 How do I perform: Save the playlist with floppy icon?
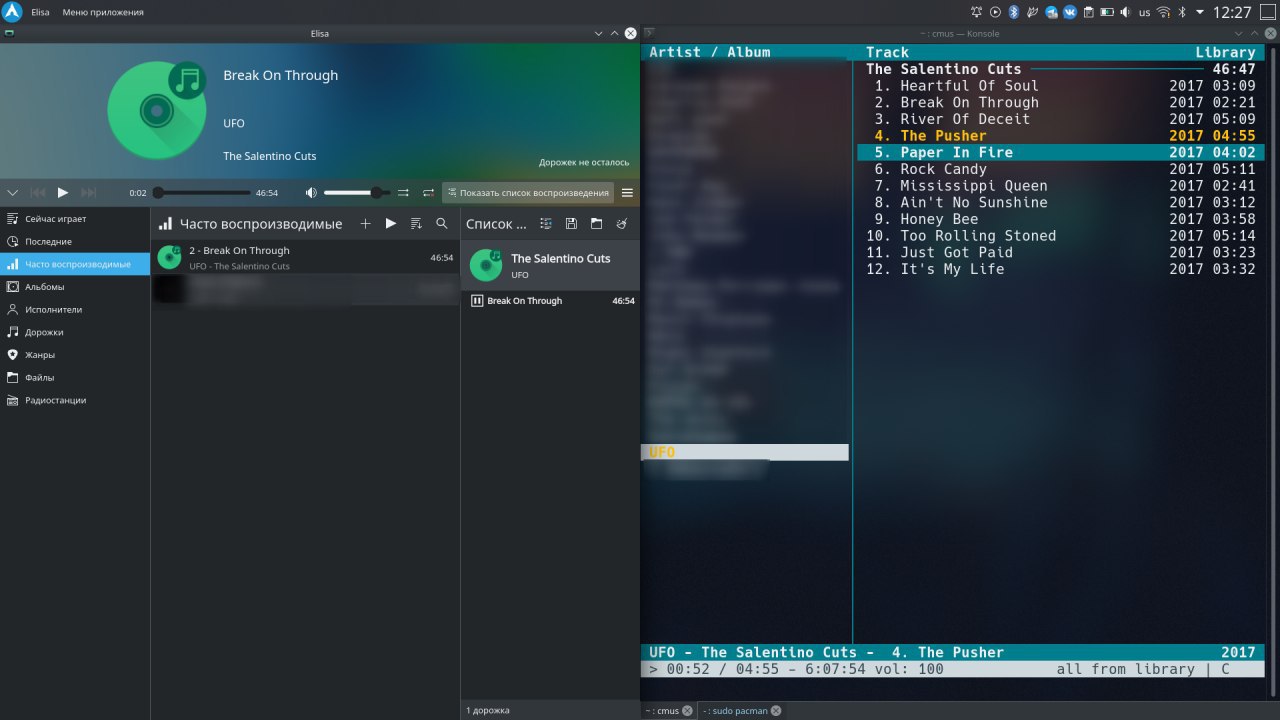click(571, 224)
